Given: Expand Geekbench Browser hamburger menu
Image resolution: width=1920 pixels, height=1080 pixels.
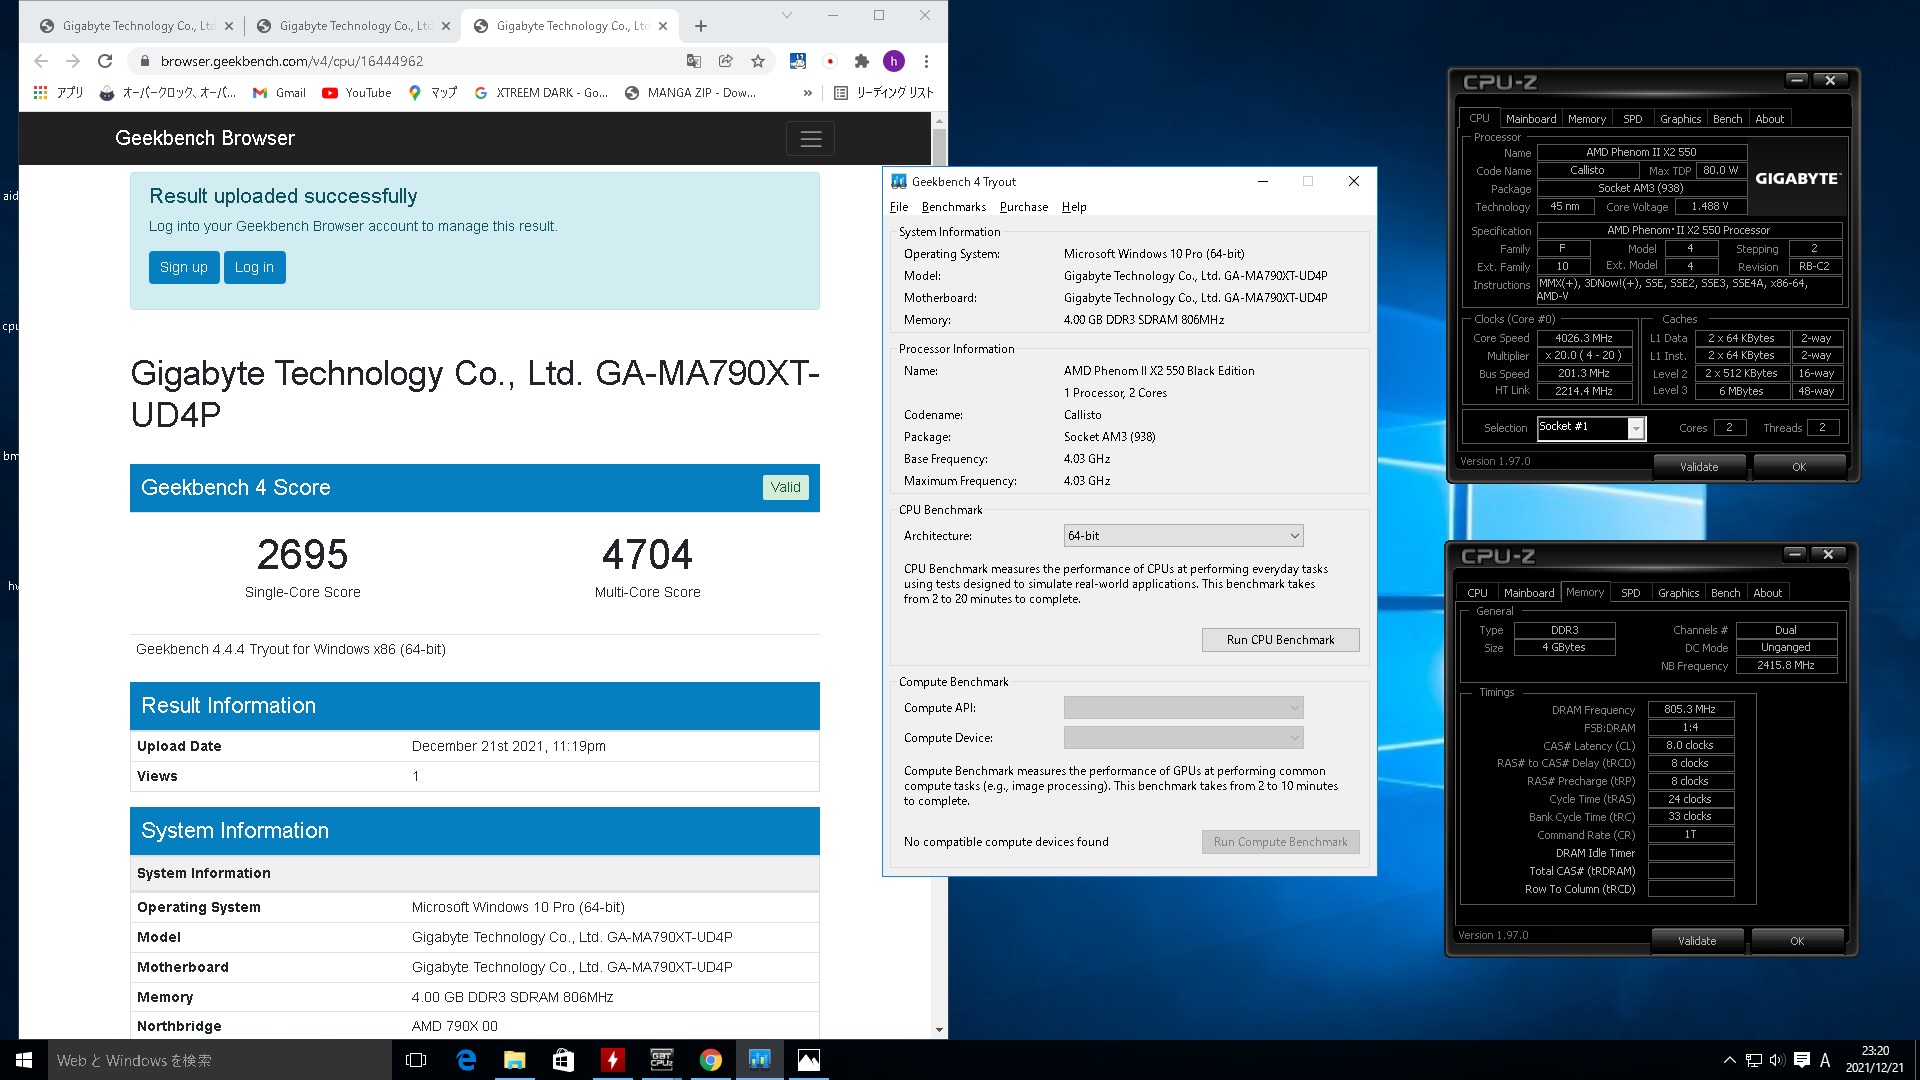Looking at the screenshot, I should tap(810, 139).
